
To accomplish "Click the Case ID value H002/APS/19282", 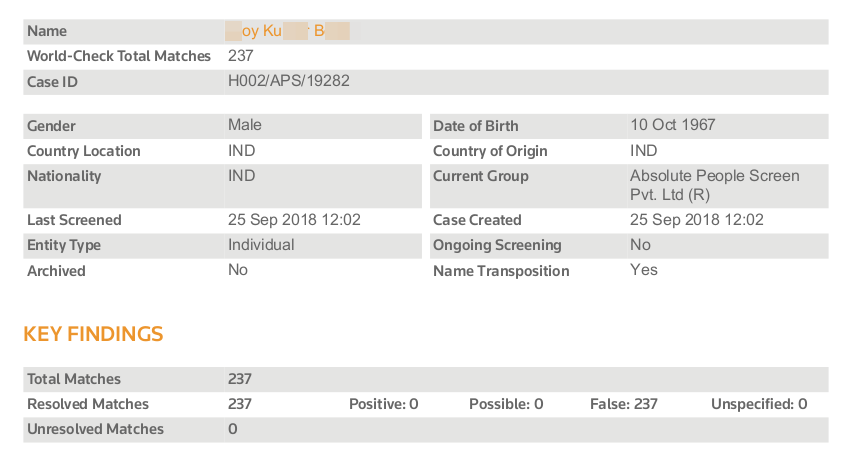I will tap(288, 81).
